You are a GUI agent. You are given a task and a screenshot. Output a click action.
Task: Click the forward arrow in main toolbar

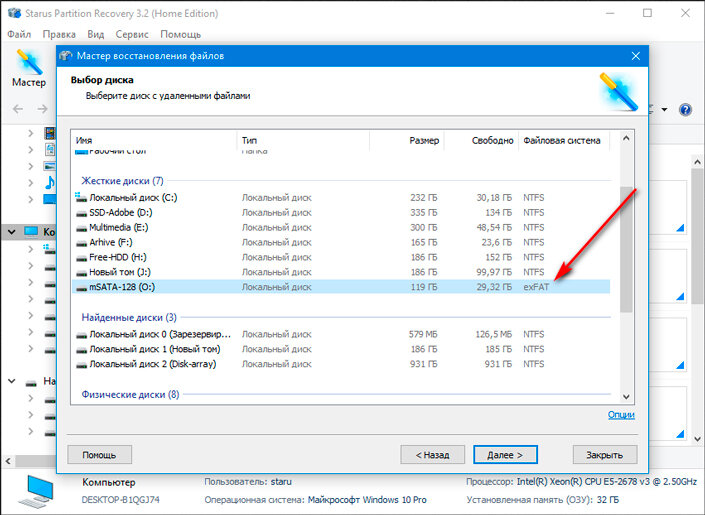[x=42, y=109]
